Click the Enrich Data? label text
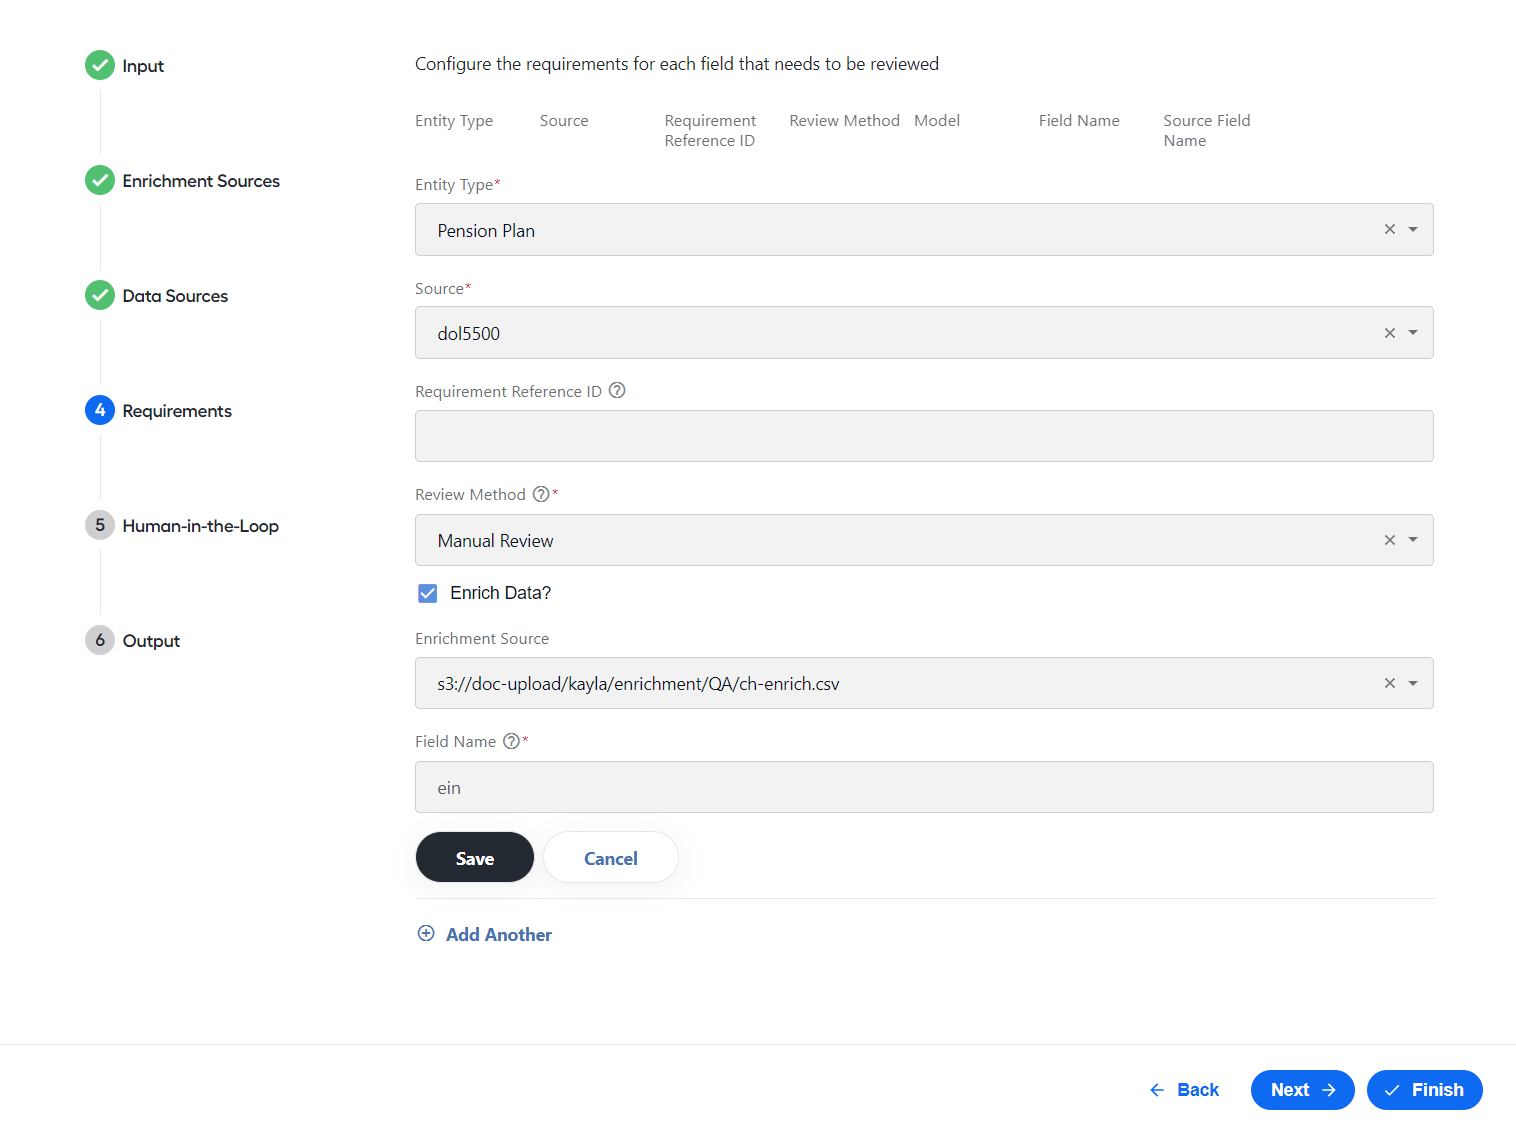The width and height of the screenshot is (1516, 1130). [501, 593]
